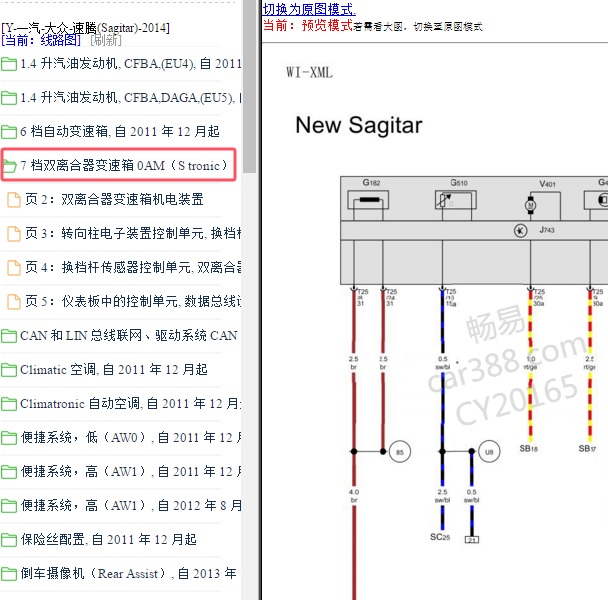
Task: Click folder icon for 保险丝配置
Action: coord(9,540)
